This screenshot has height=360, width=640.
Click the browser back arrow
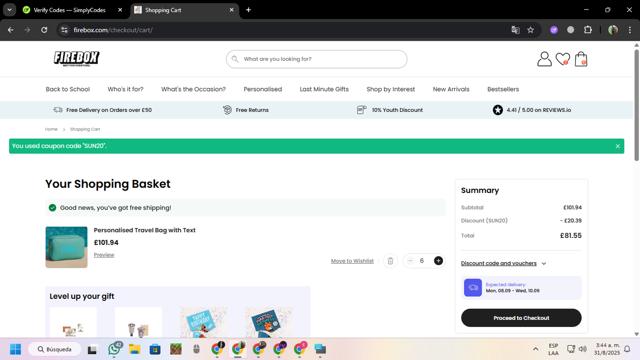pos(11,30)
